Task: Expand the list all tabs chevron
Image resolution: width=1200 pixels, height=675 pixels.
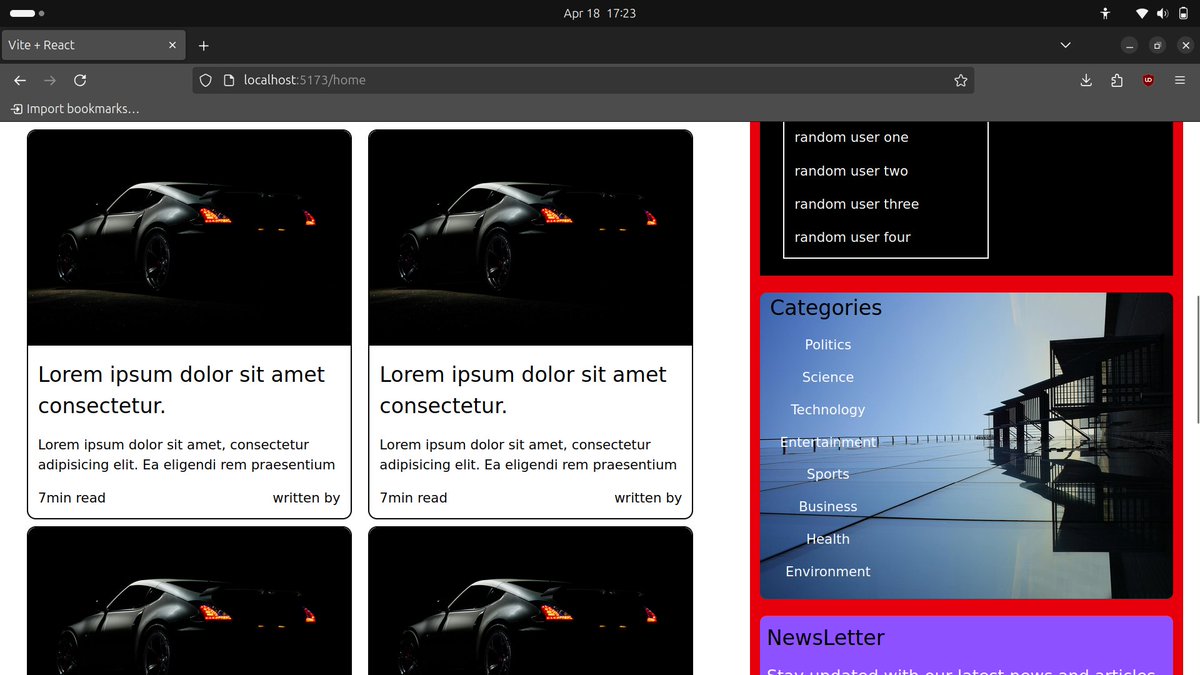Action: [x=1065, y=45]
